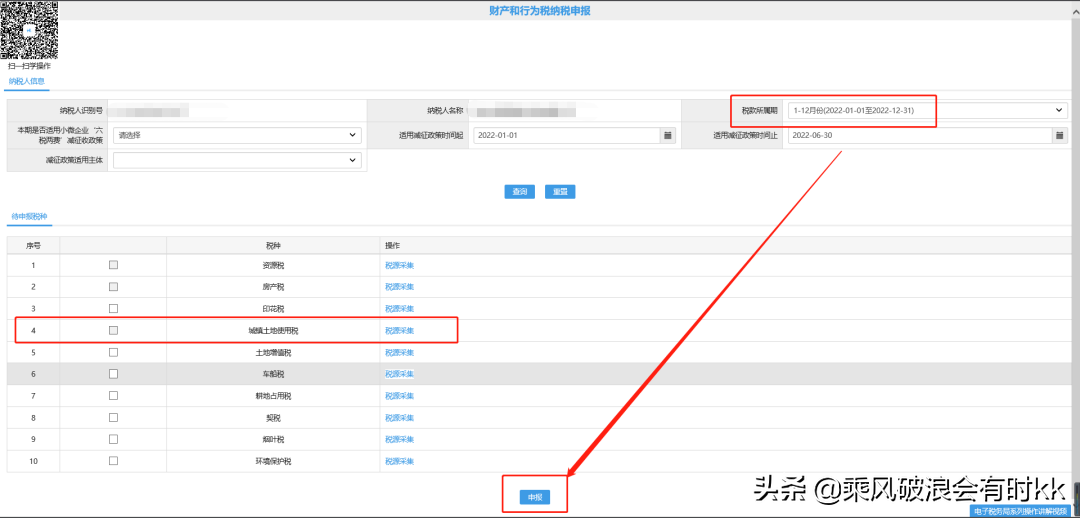Click the 重置 button
The height and width of the screenshot is (518, 1080).
click(559, 192)
